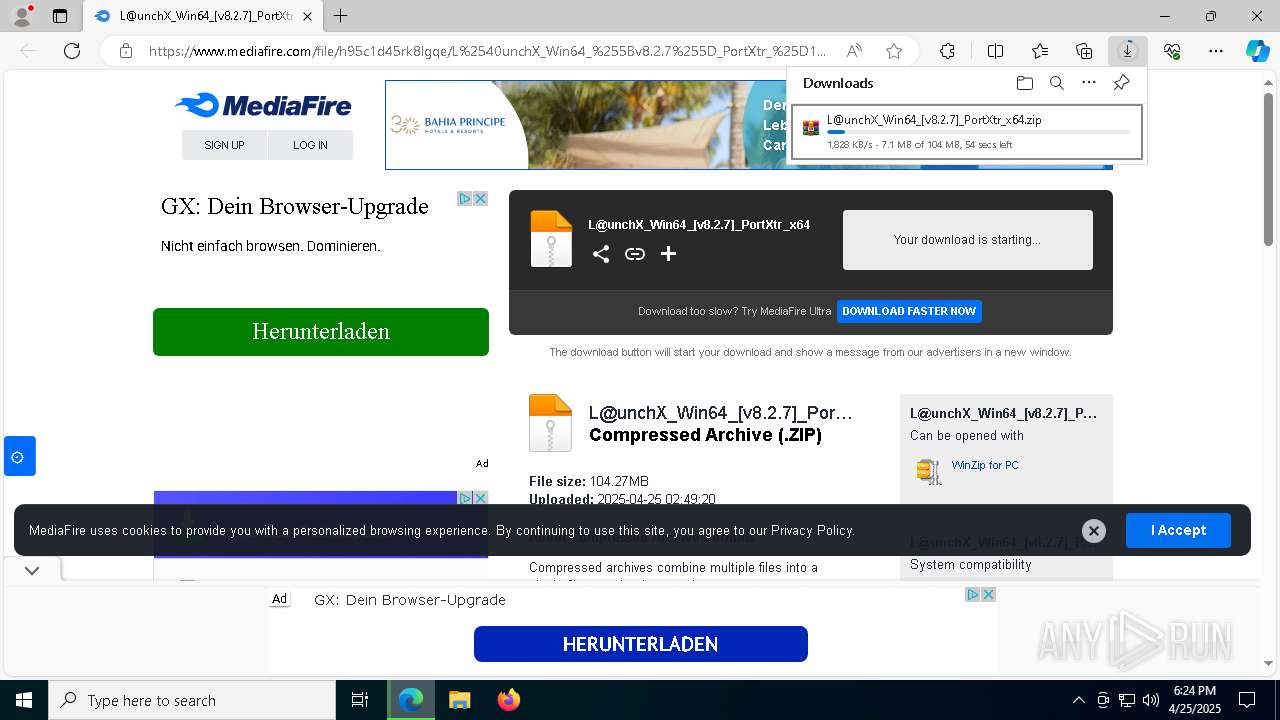Pin the Downloads panel
The width and height of the screenshot is (1280, 720).
click(1121, 83)
